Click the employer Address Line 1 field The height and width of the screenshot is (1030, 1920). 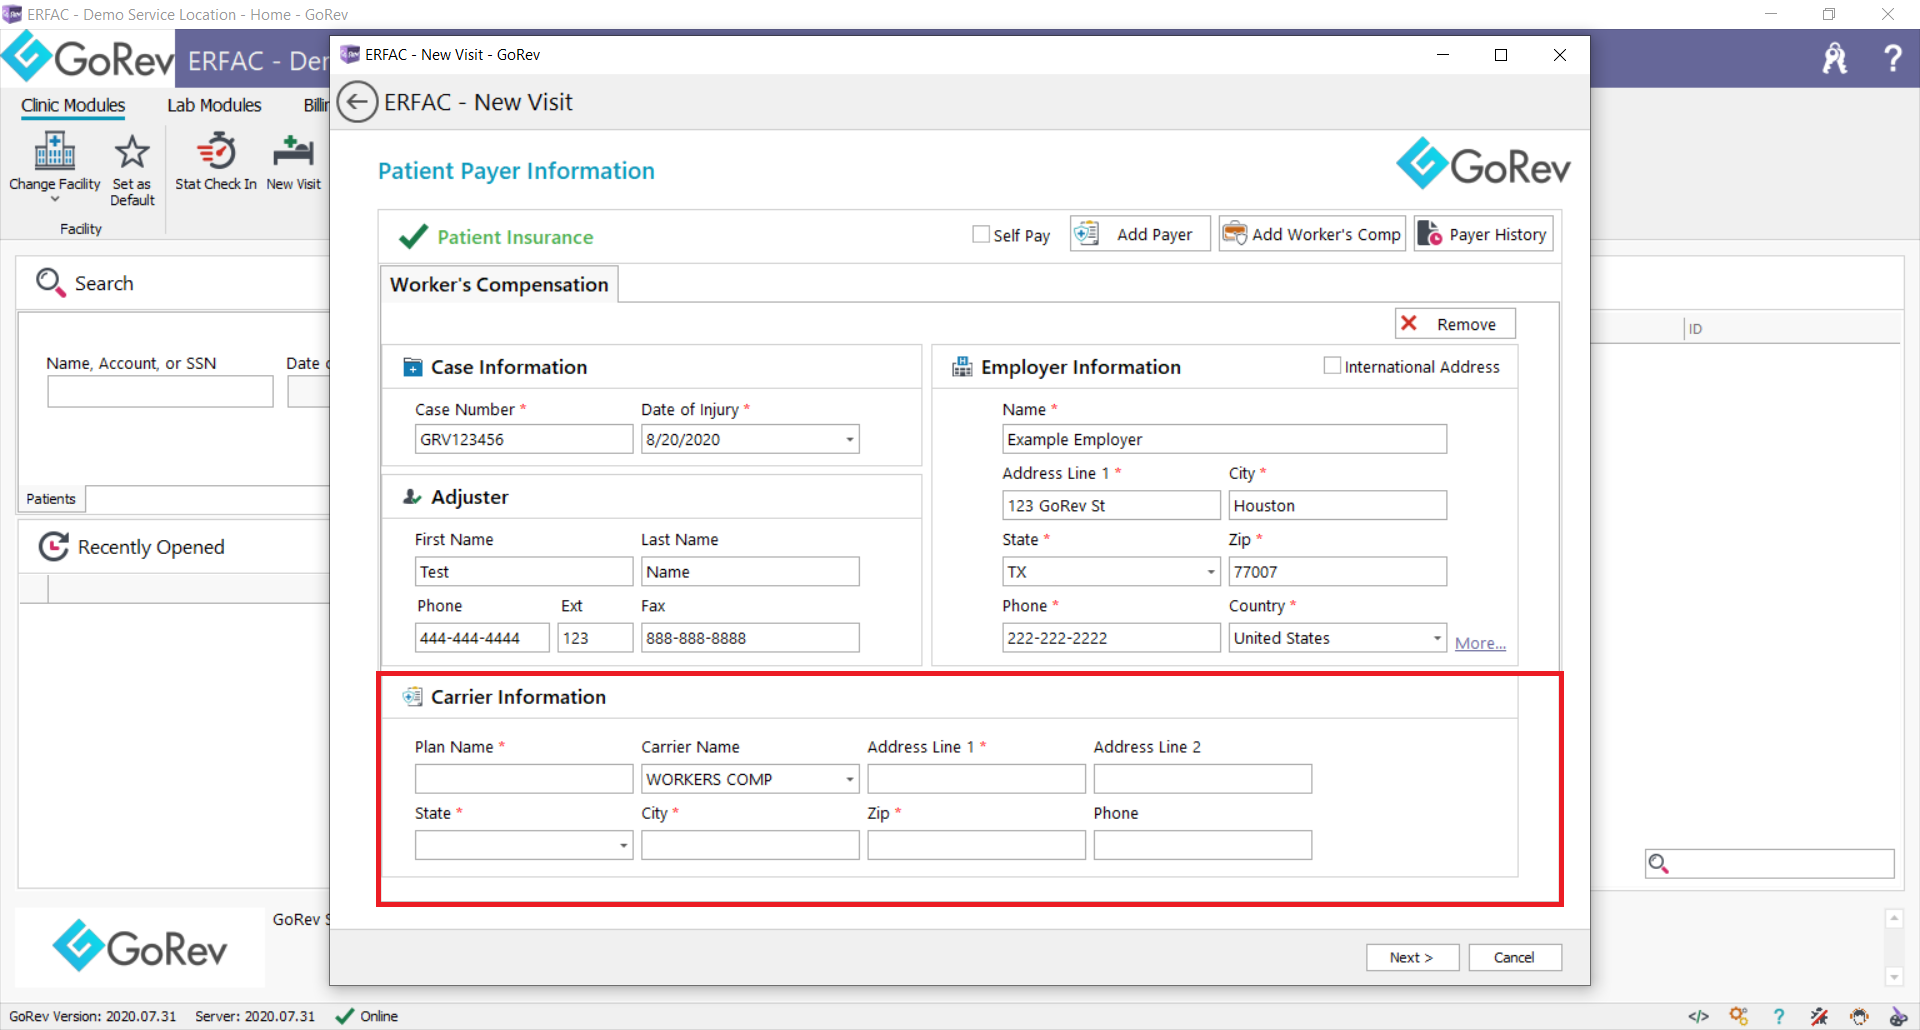pos(1111,506)
